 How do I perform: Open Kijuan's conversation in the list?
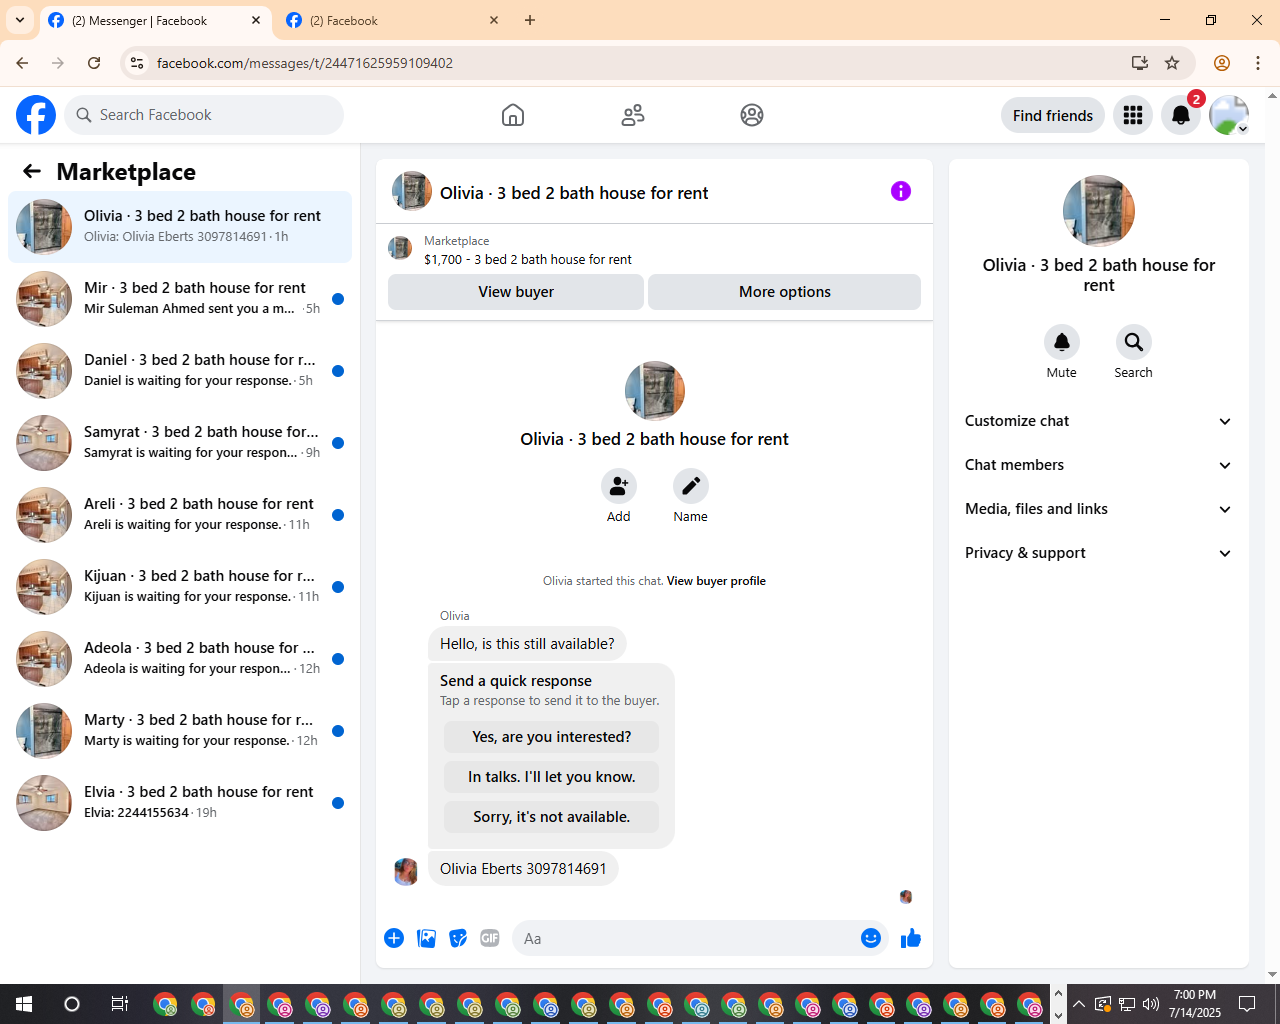coord(180,587)
